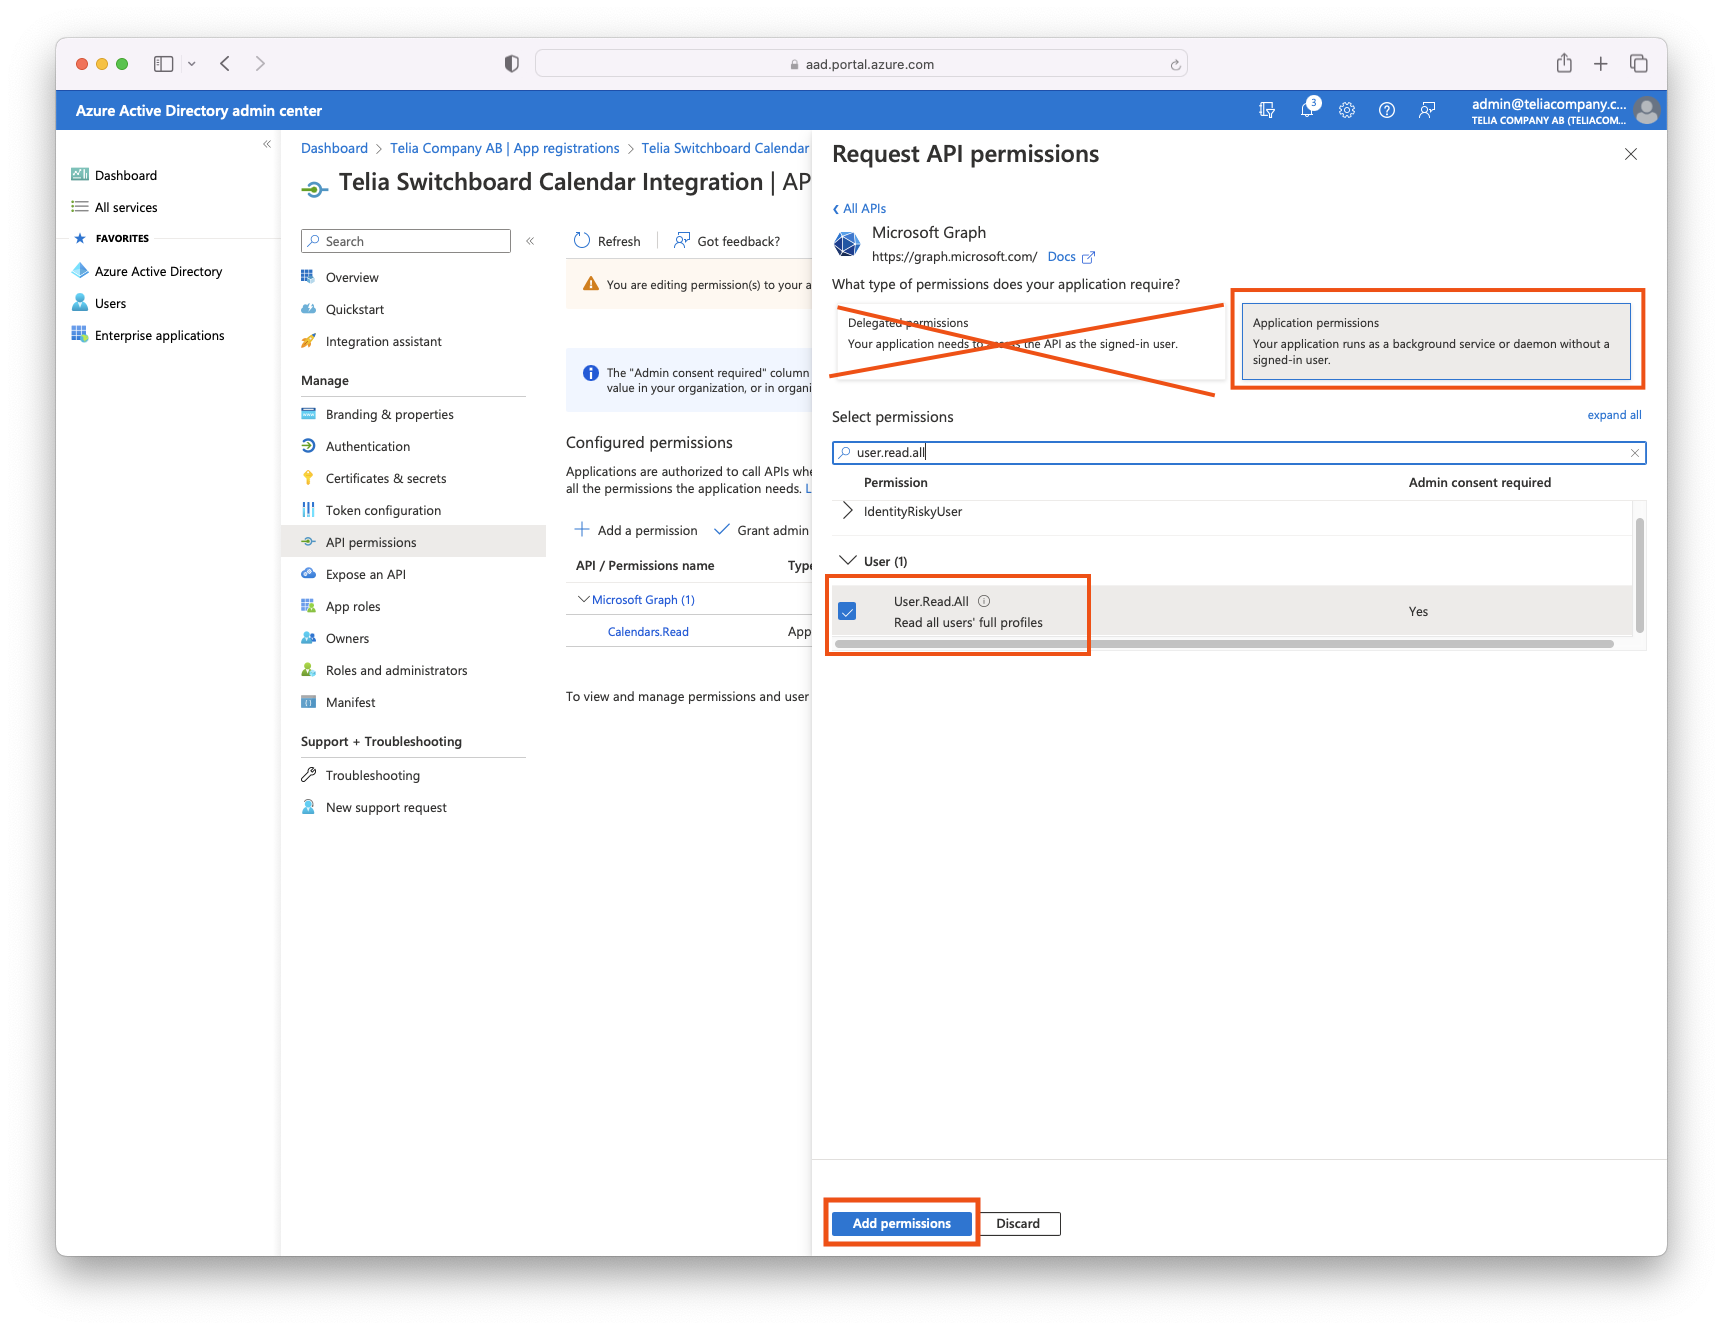Viewport: 1723px width, 1330px height.
Task: Open All services in left navigation
Action: 126,207
